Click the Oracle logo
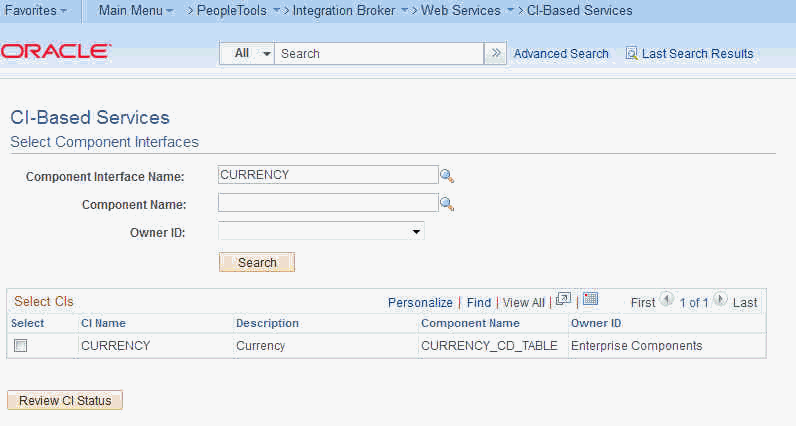This screenshot has height=426, width=796. tap(56, 51)
